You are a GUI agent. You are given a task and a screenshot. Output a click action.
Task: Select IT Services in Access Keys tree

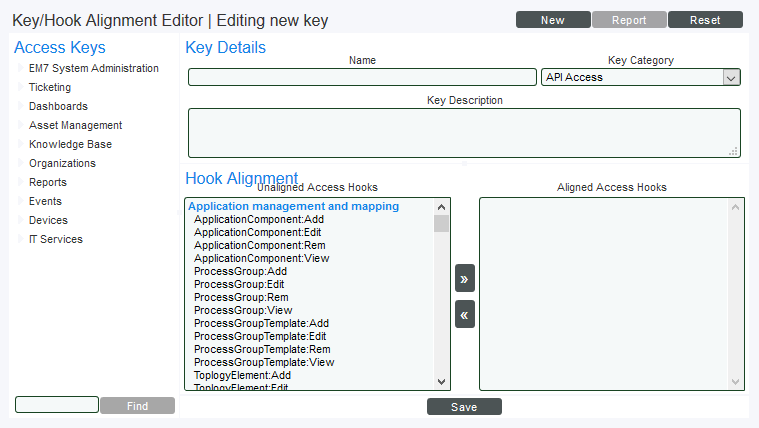(56, 239)
